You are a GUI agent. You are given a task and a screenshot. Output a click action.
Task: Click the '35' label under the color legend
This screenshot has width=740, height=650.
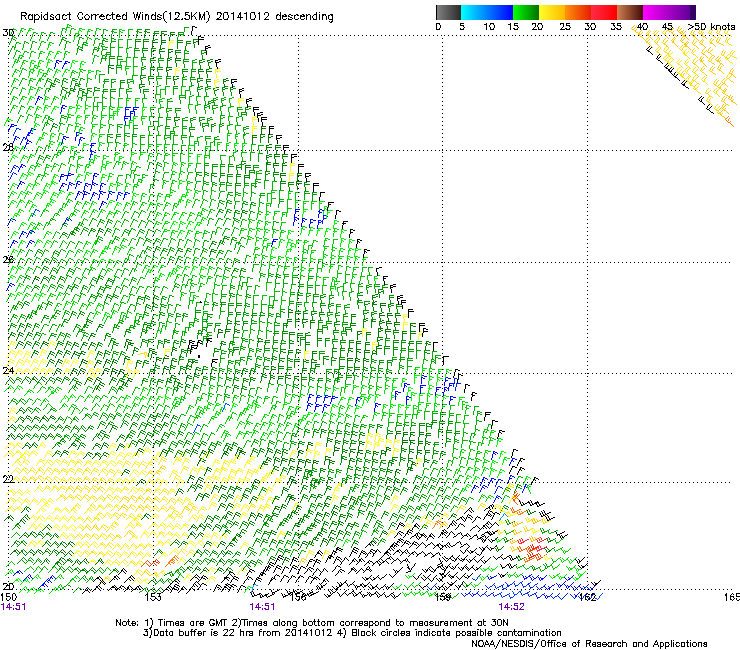[616, 27]
